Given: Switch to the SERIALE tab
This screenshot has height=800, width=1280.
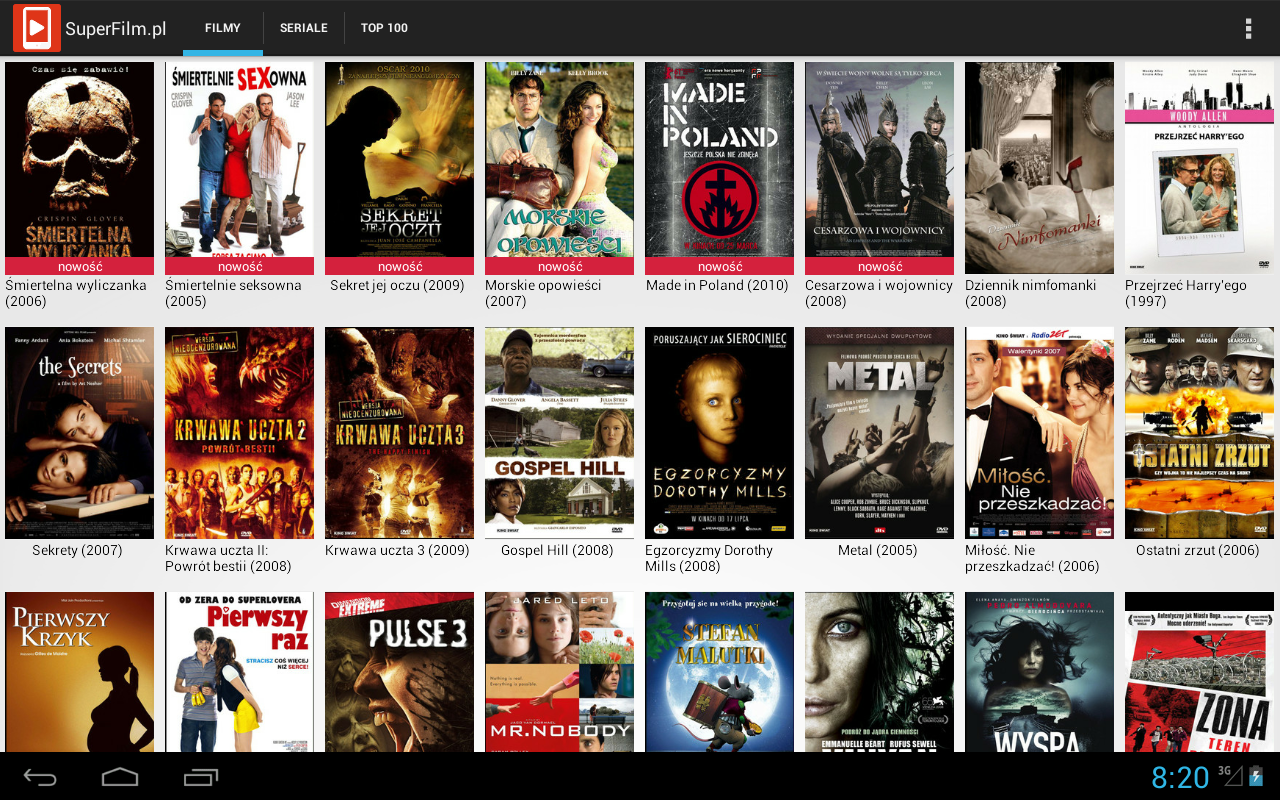Looking at the screenshot, I should 304,28.
